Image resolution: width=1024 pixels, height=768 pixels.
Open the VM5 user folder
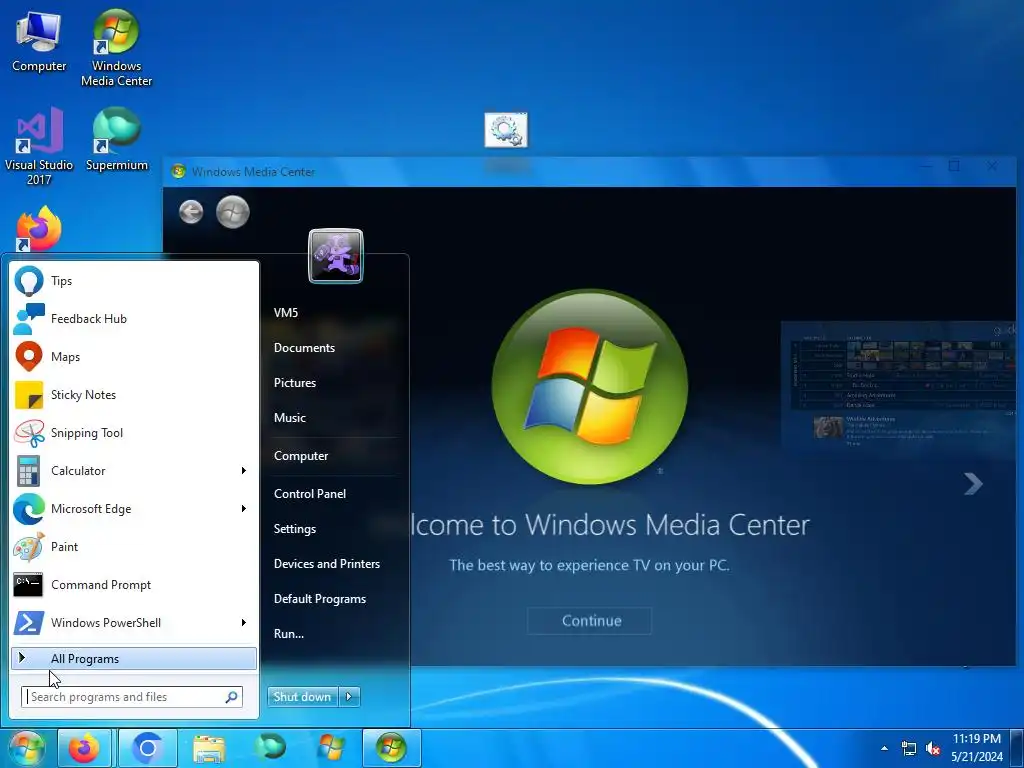[286, 313]
